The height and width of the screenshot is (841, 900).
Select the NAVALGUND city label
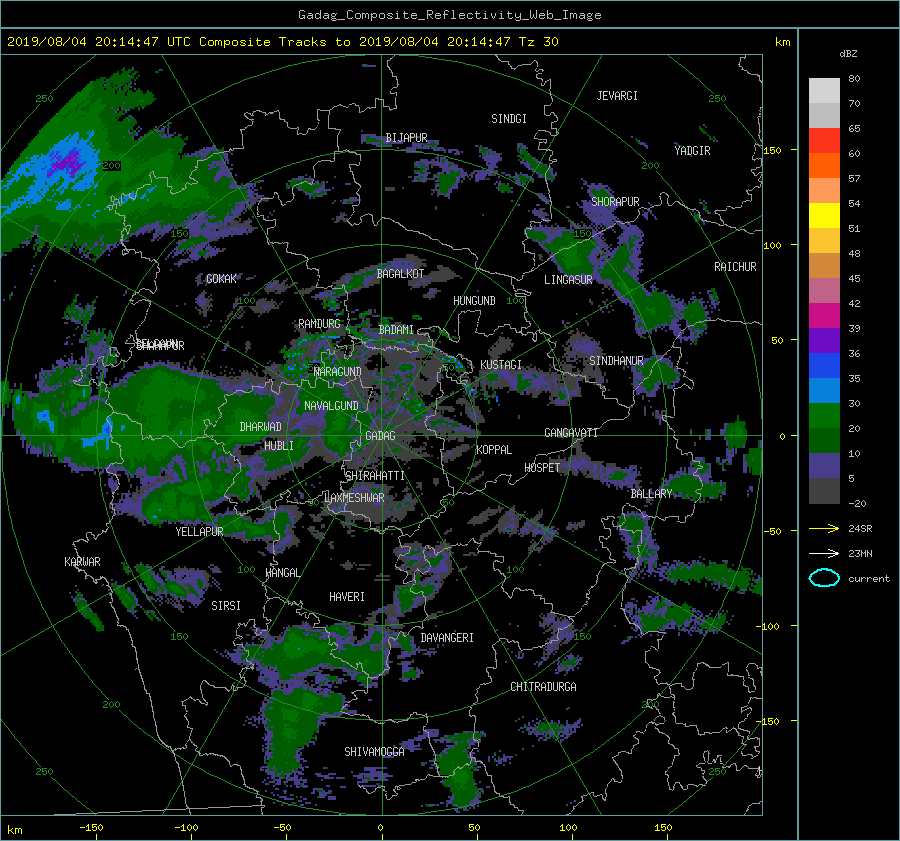(x=331, y=406)
